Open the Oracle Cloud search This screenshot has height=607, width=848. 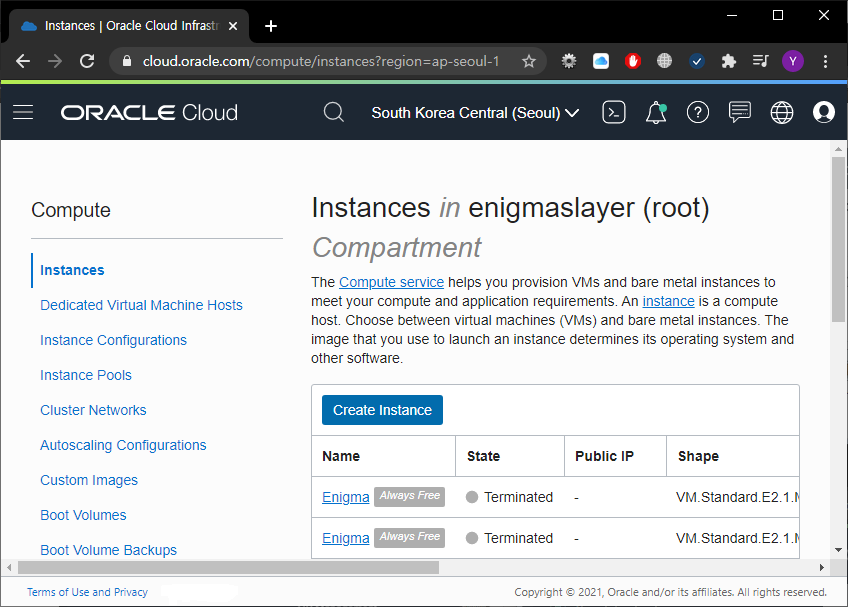click(x=334, y=112)
